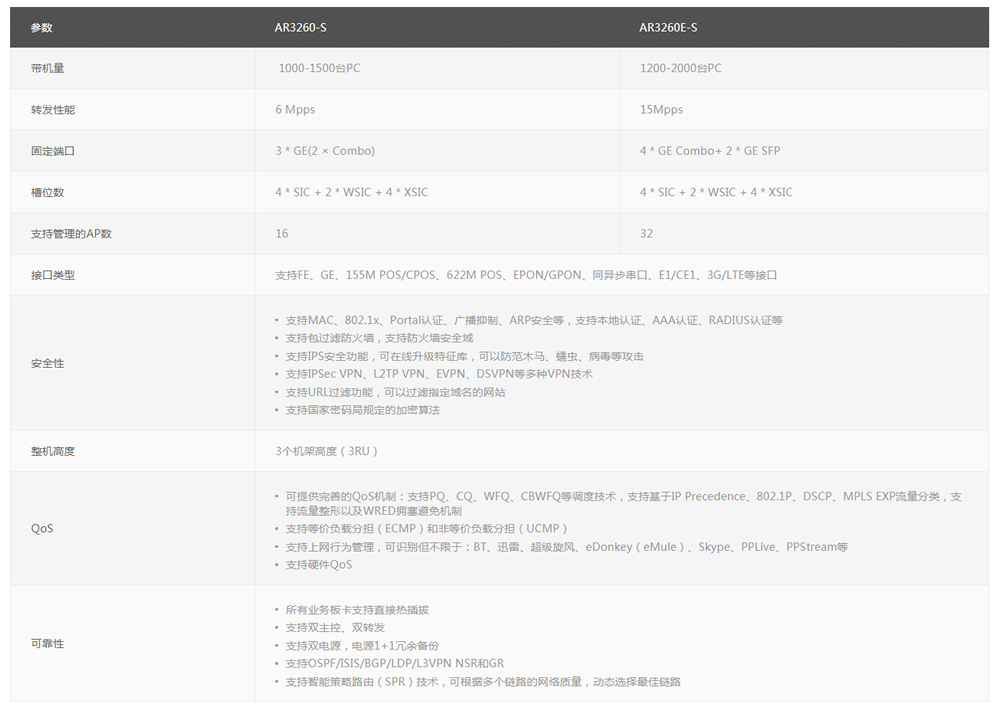Click the 带机量 row label
The width and height of the screenshot is (1000, 711).
[x=44, y=68]
